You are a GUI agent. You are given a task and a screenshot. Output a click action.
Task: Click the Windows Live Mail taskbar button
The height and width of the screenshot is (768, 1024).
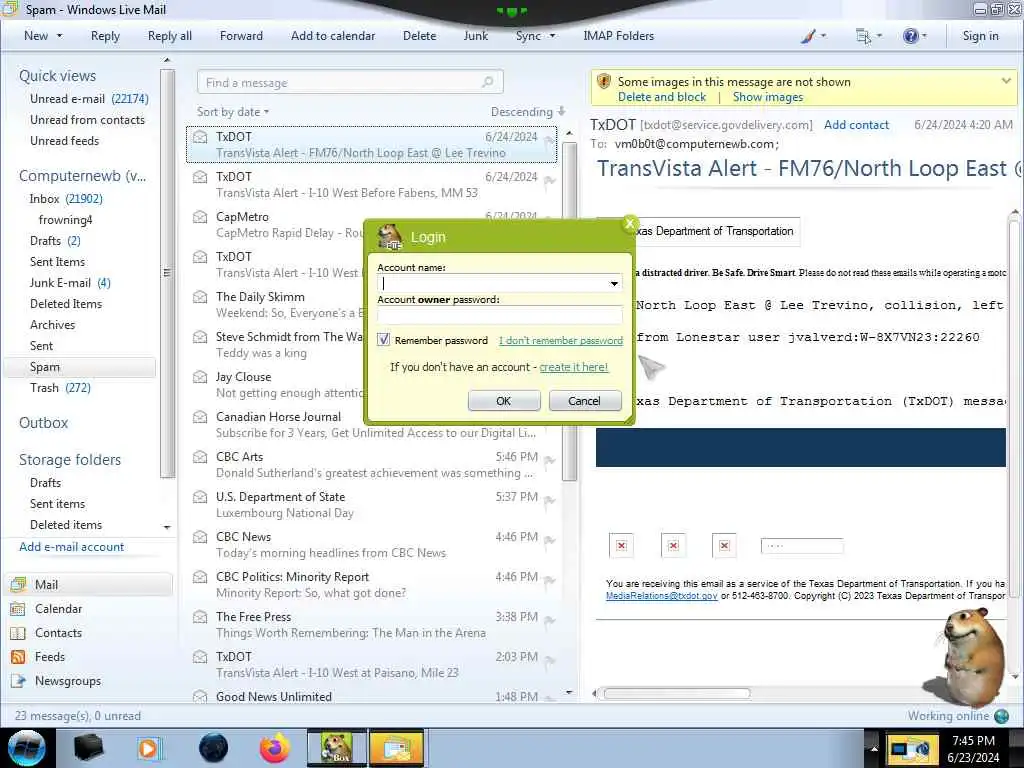pyautogui.click(x=397, y=748)
